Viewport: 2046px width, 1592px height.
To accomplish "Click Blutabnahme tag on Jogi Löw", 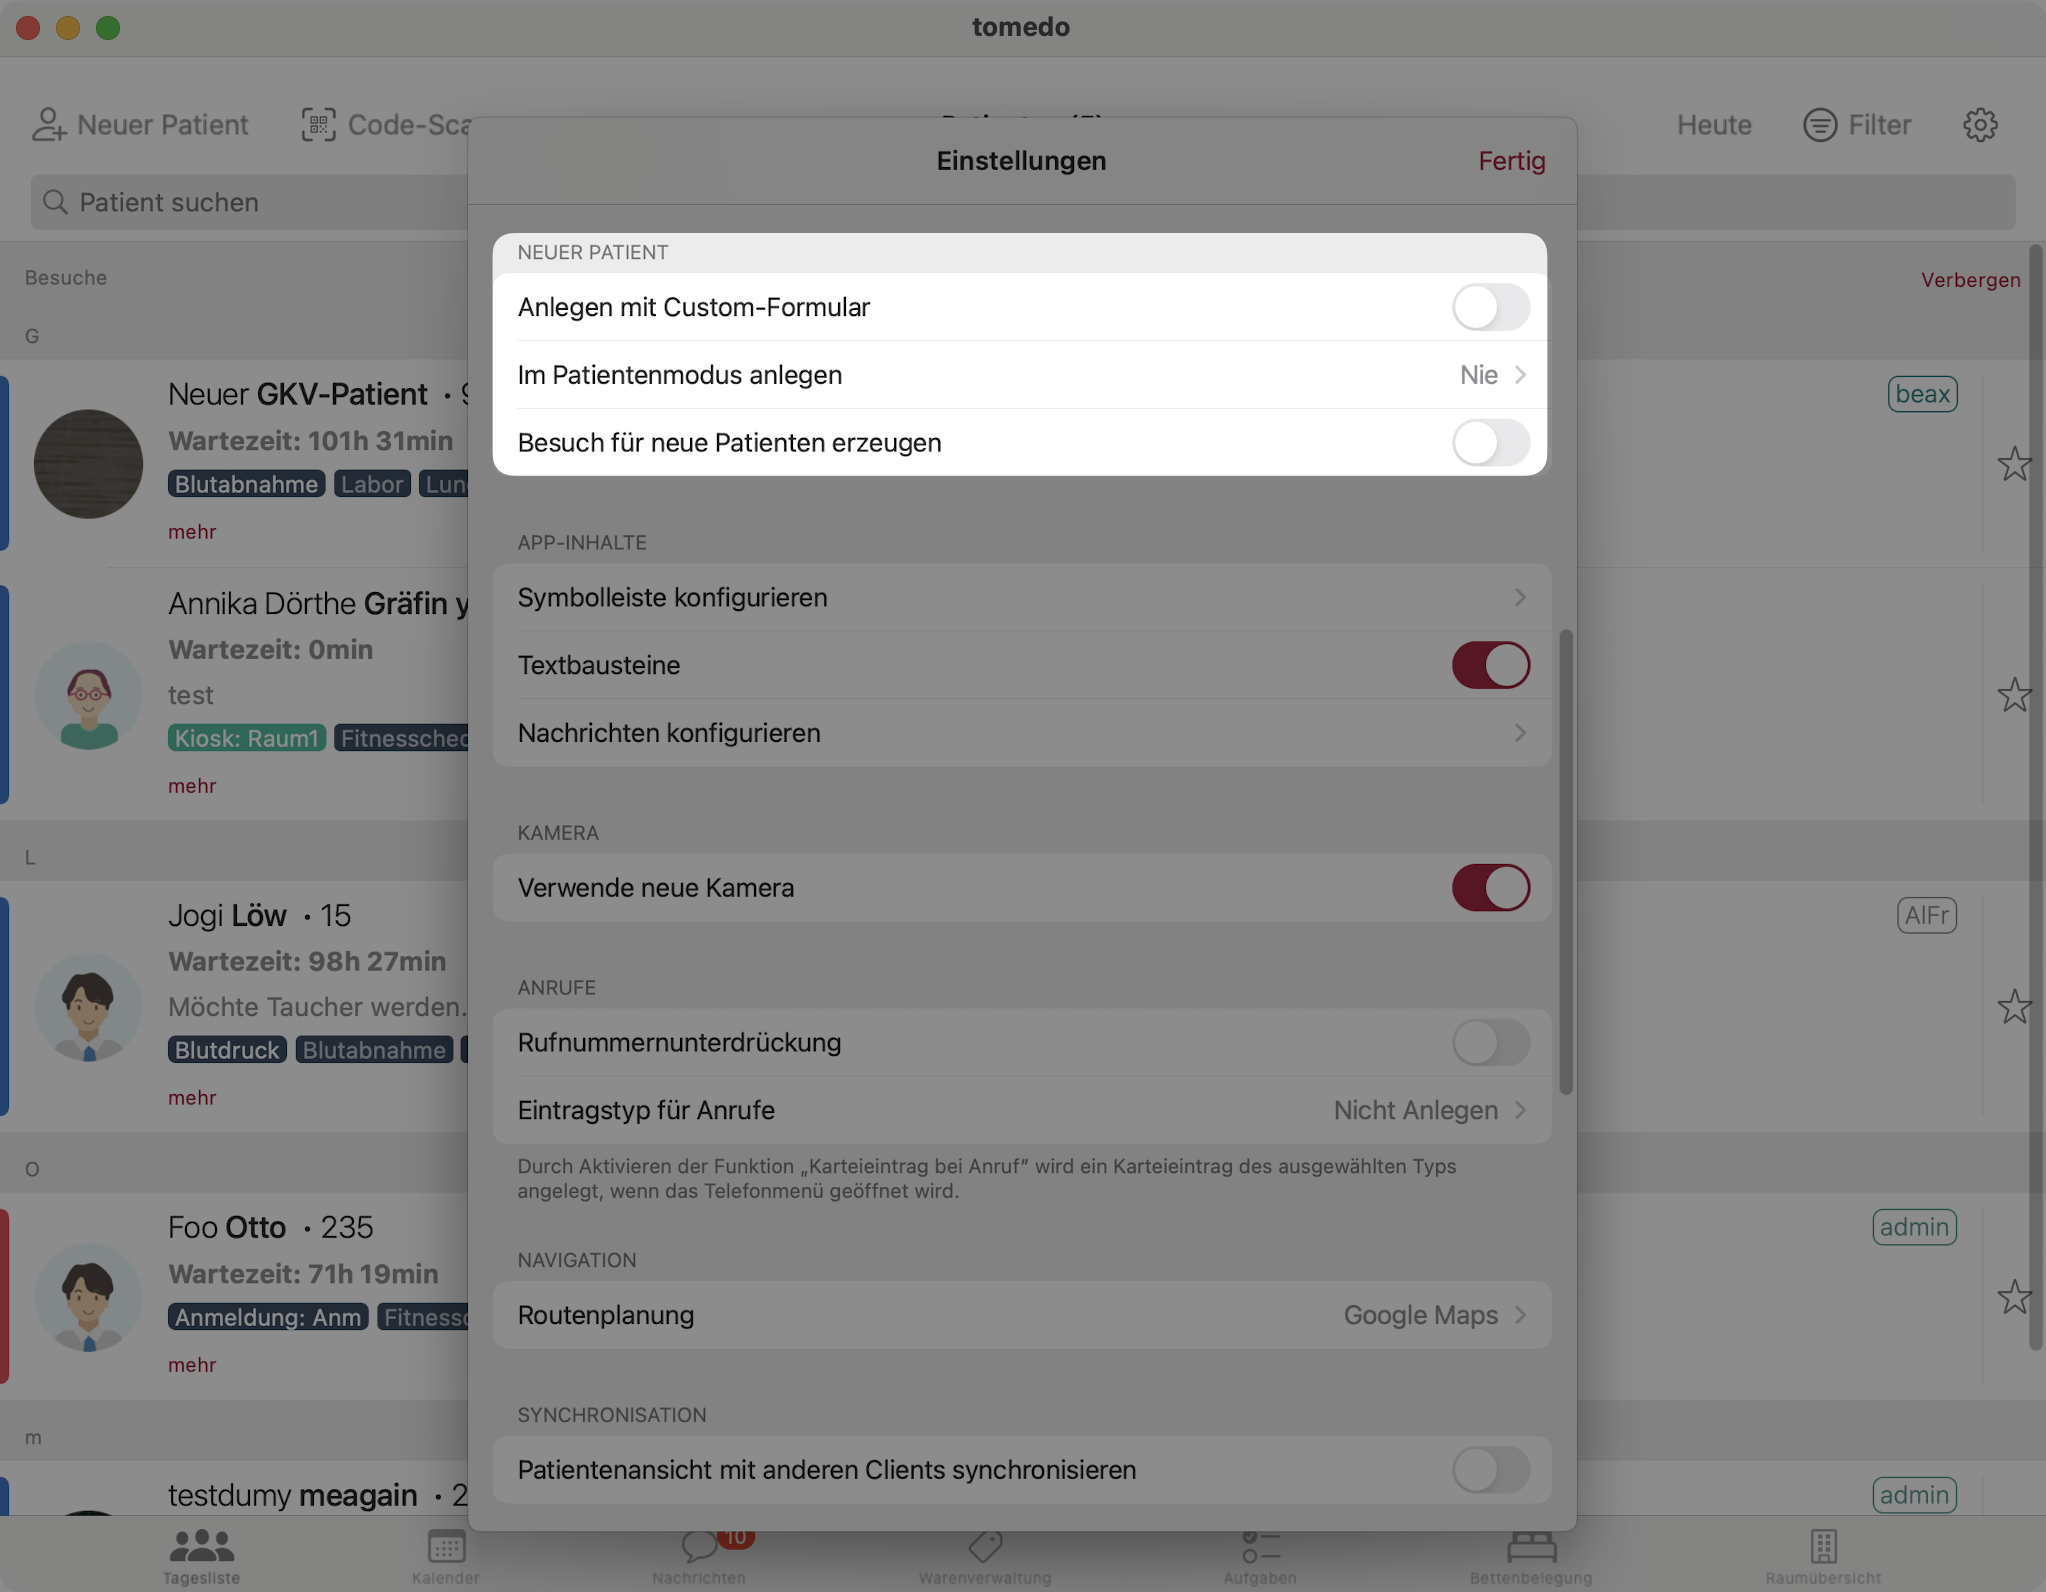I will (x=374, y=1050).
